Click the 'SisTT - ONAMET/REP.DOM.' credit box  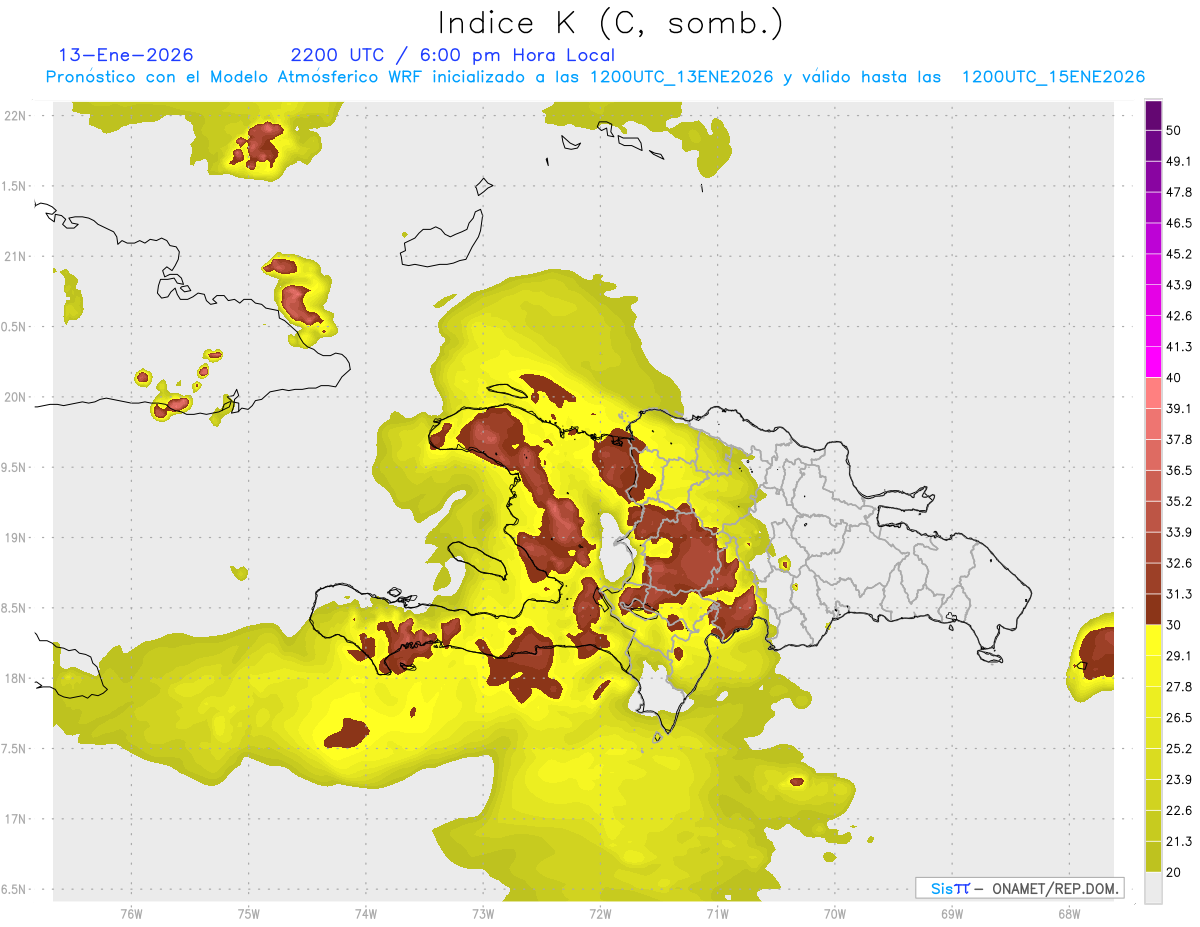[1020, 888]
